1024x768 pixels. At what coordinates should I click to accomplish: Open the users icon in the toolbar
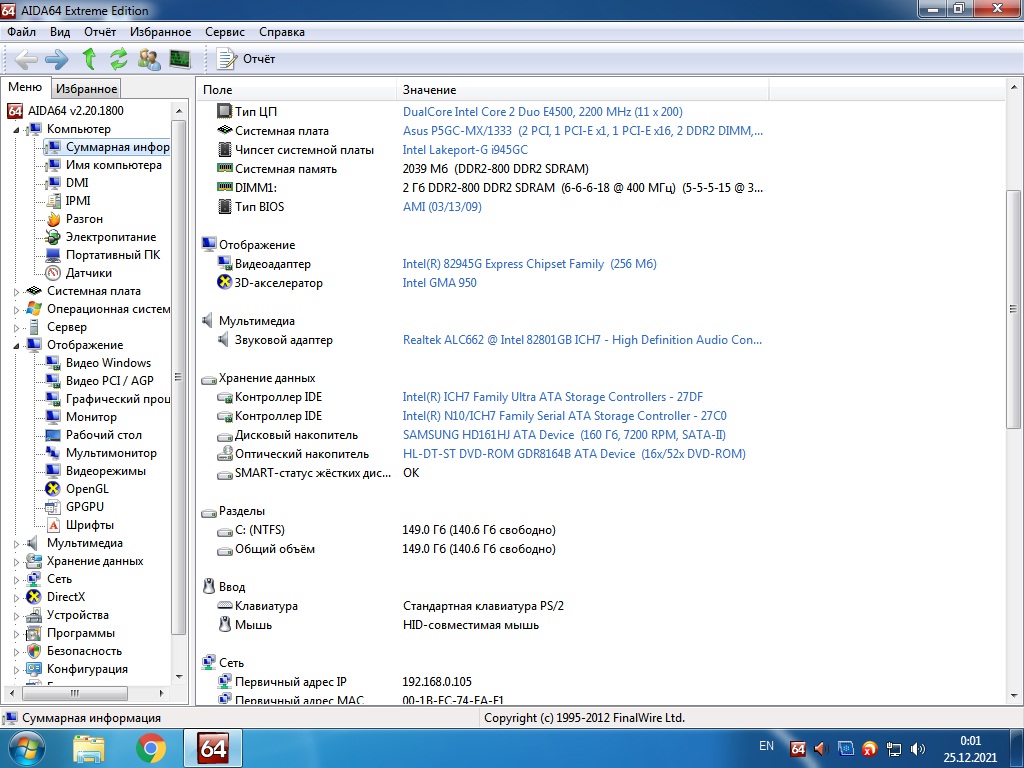pyautogui.click(x=149, y=59)
